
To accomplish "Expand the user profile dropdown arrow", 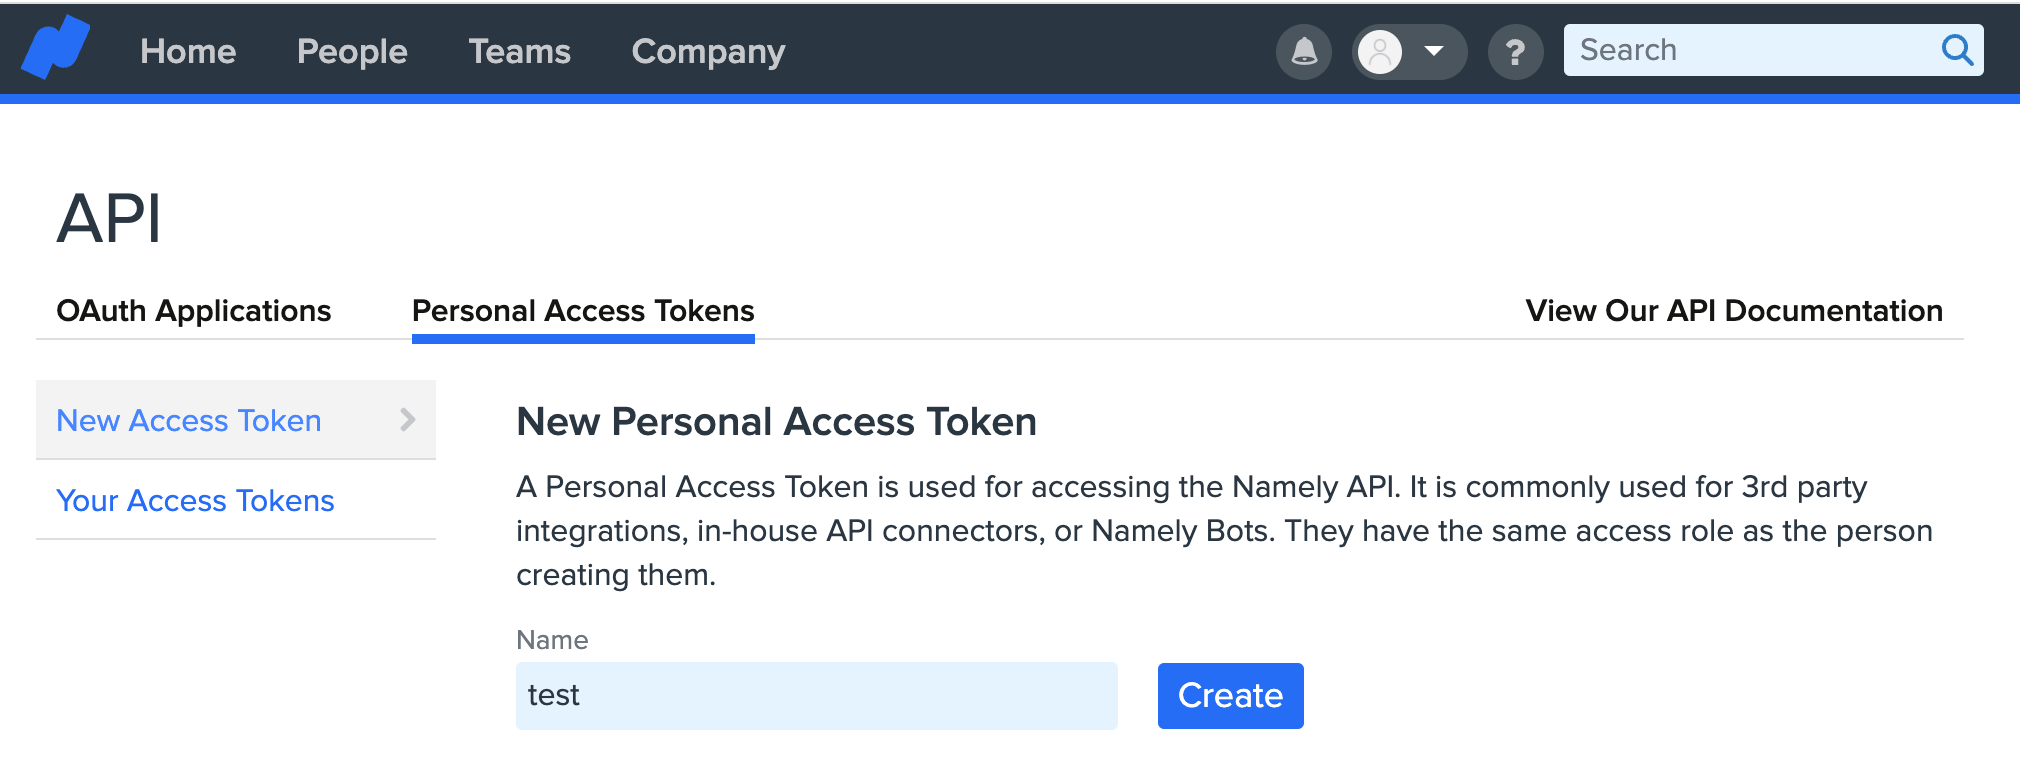I will (1434, 51).
